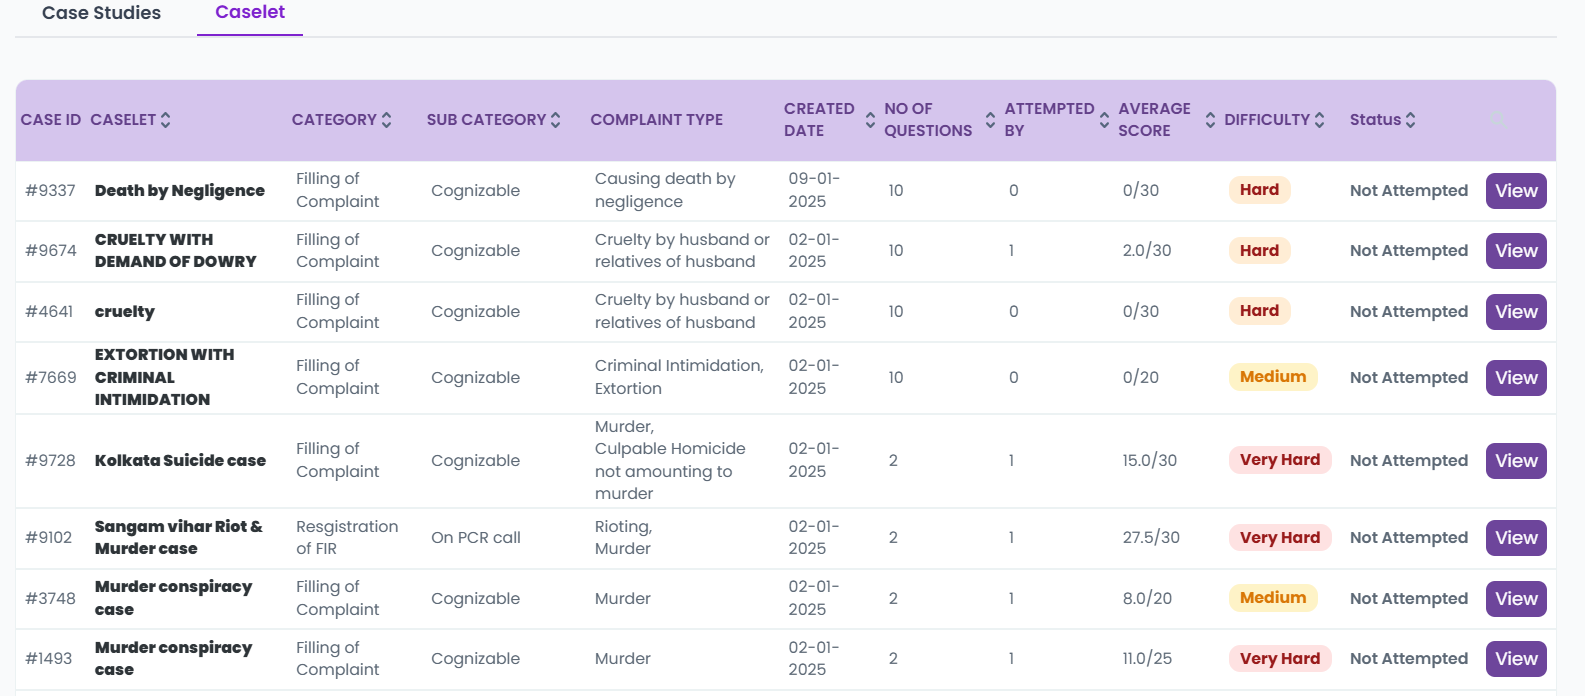The image size is (1585, 696).
Task: Click Very Hard badge for case #1493
Action: pos(1279,659)
